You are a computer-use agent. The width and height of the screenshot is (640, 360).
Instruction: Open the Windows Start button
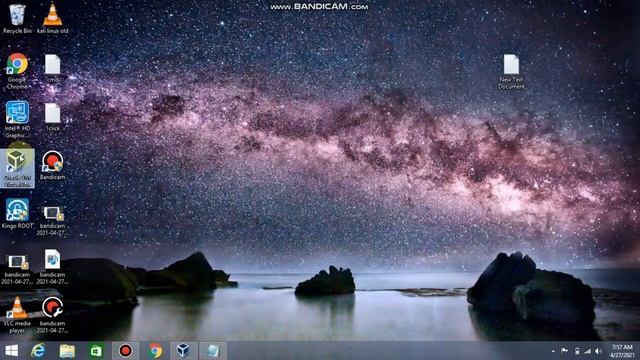pos(11,351)
